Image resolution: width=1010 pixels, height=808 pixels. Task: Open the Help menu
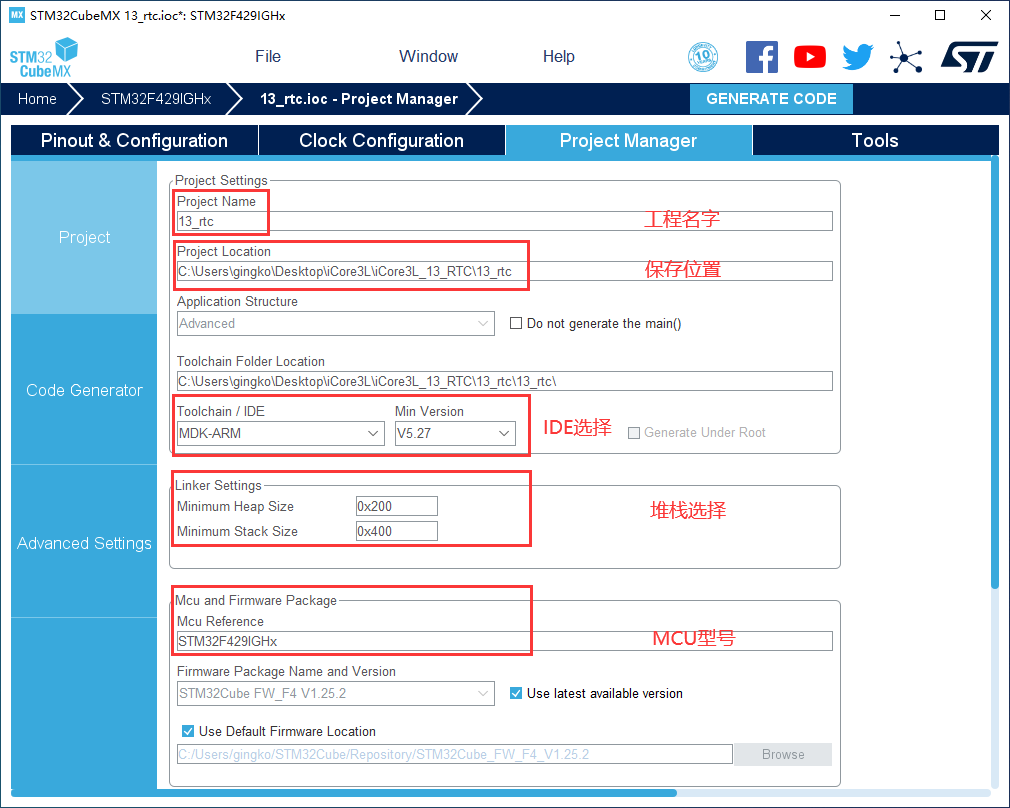(558, 57)
